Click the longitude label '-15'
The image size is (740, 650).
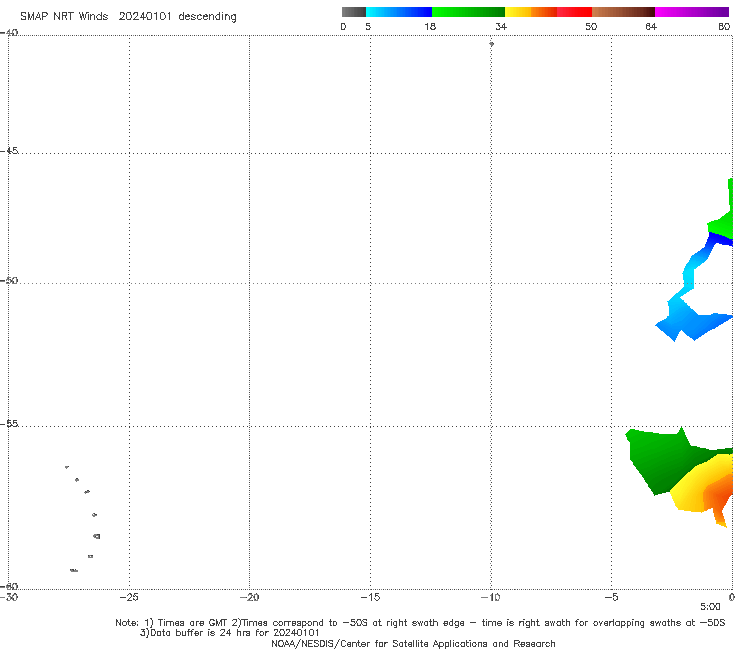(x=370, y=597)
